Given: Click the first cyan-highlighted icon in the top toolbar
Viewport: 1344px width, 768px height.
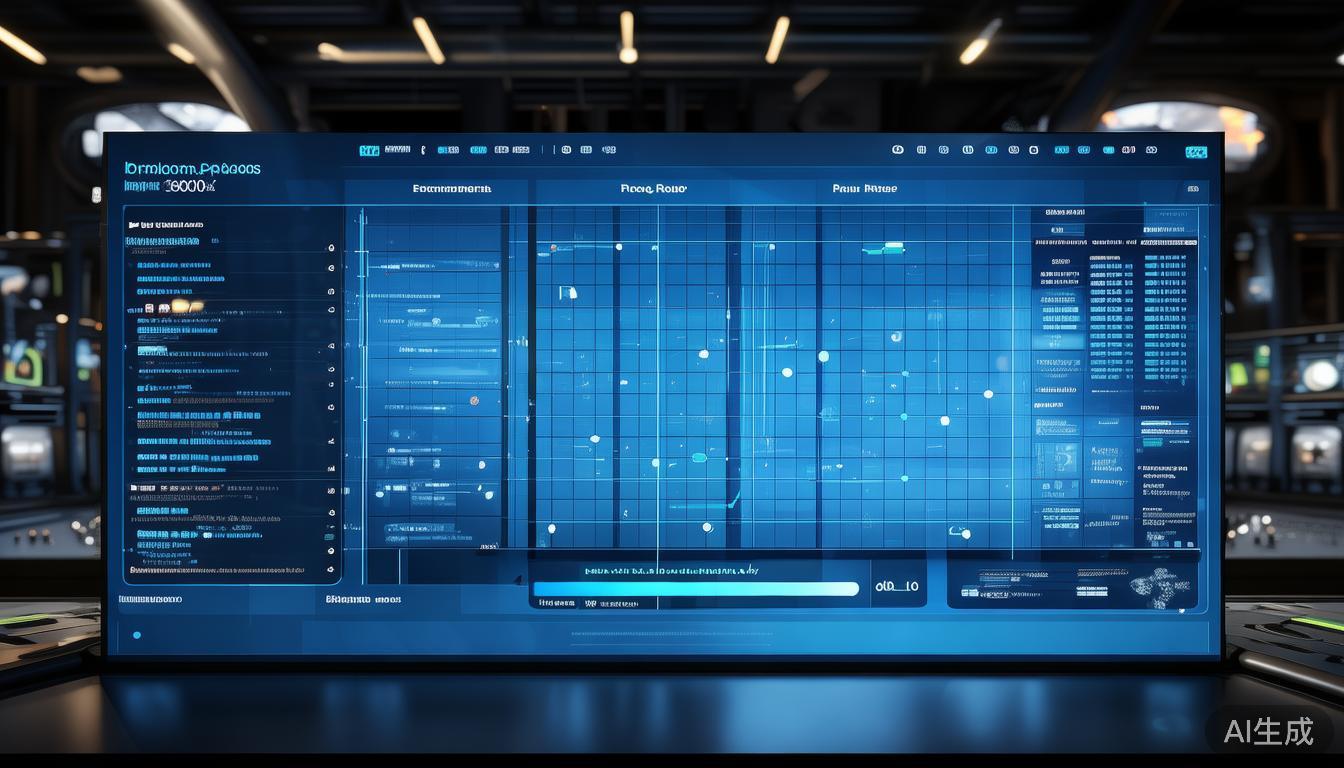Looking at the screenshot, I should click(x=369, y=150).
